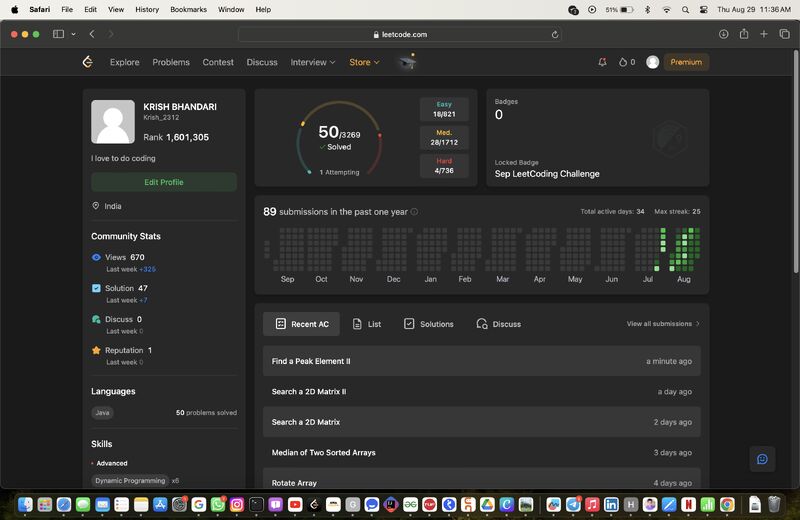Click the solved problems progress ring
This screenshot has width=800, height=520.
pos(339,139)
